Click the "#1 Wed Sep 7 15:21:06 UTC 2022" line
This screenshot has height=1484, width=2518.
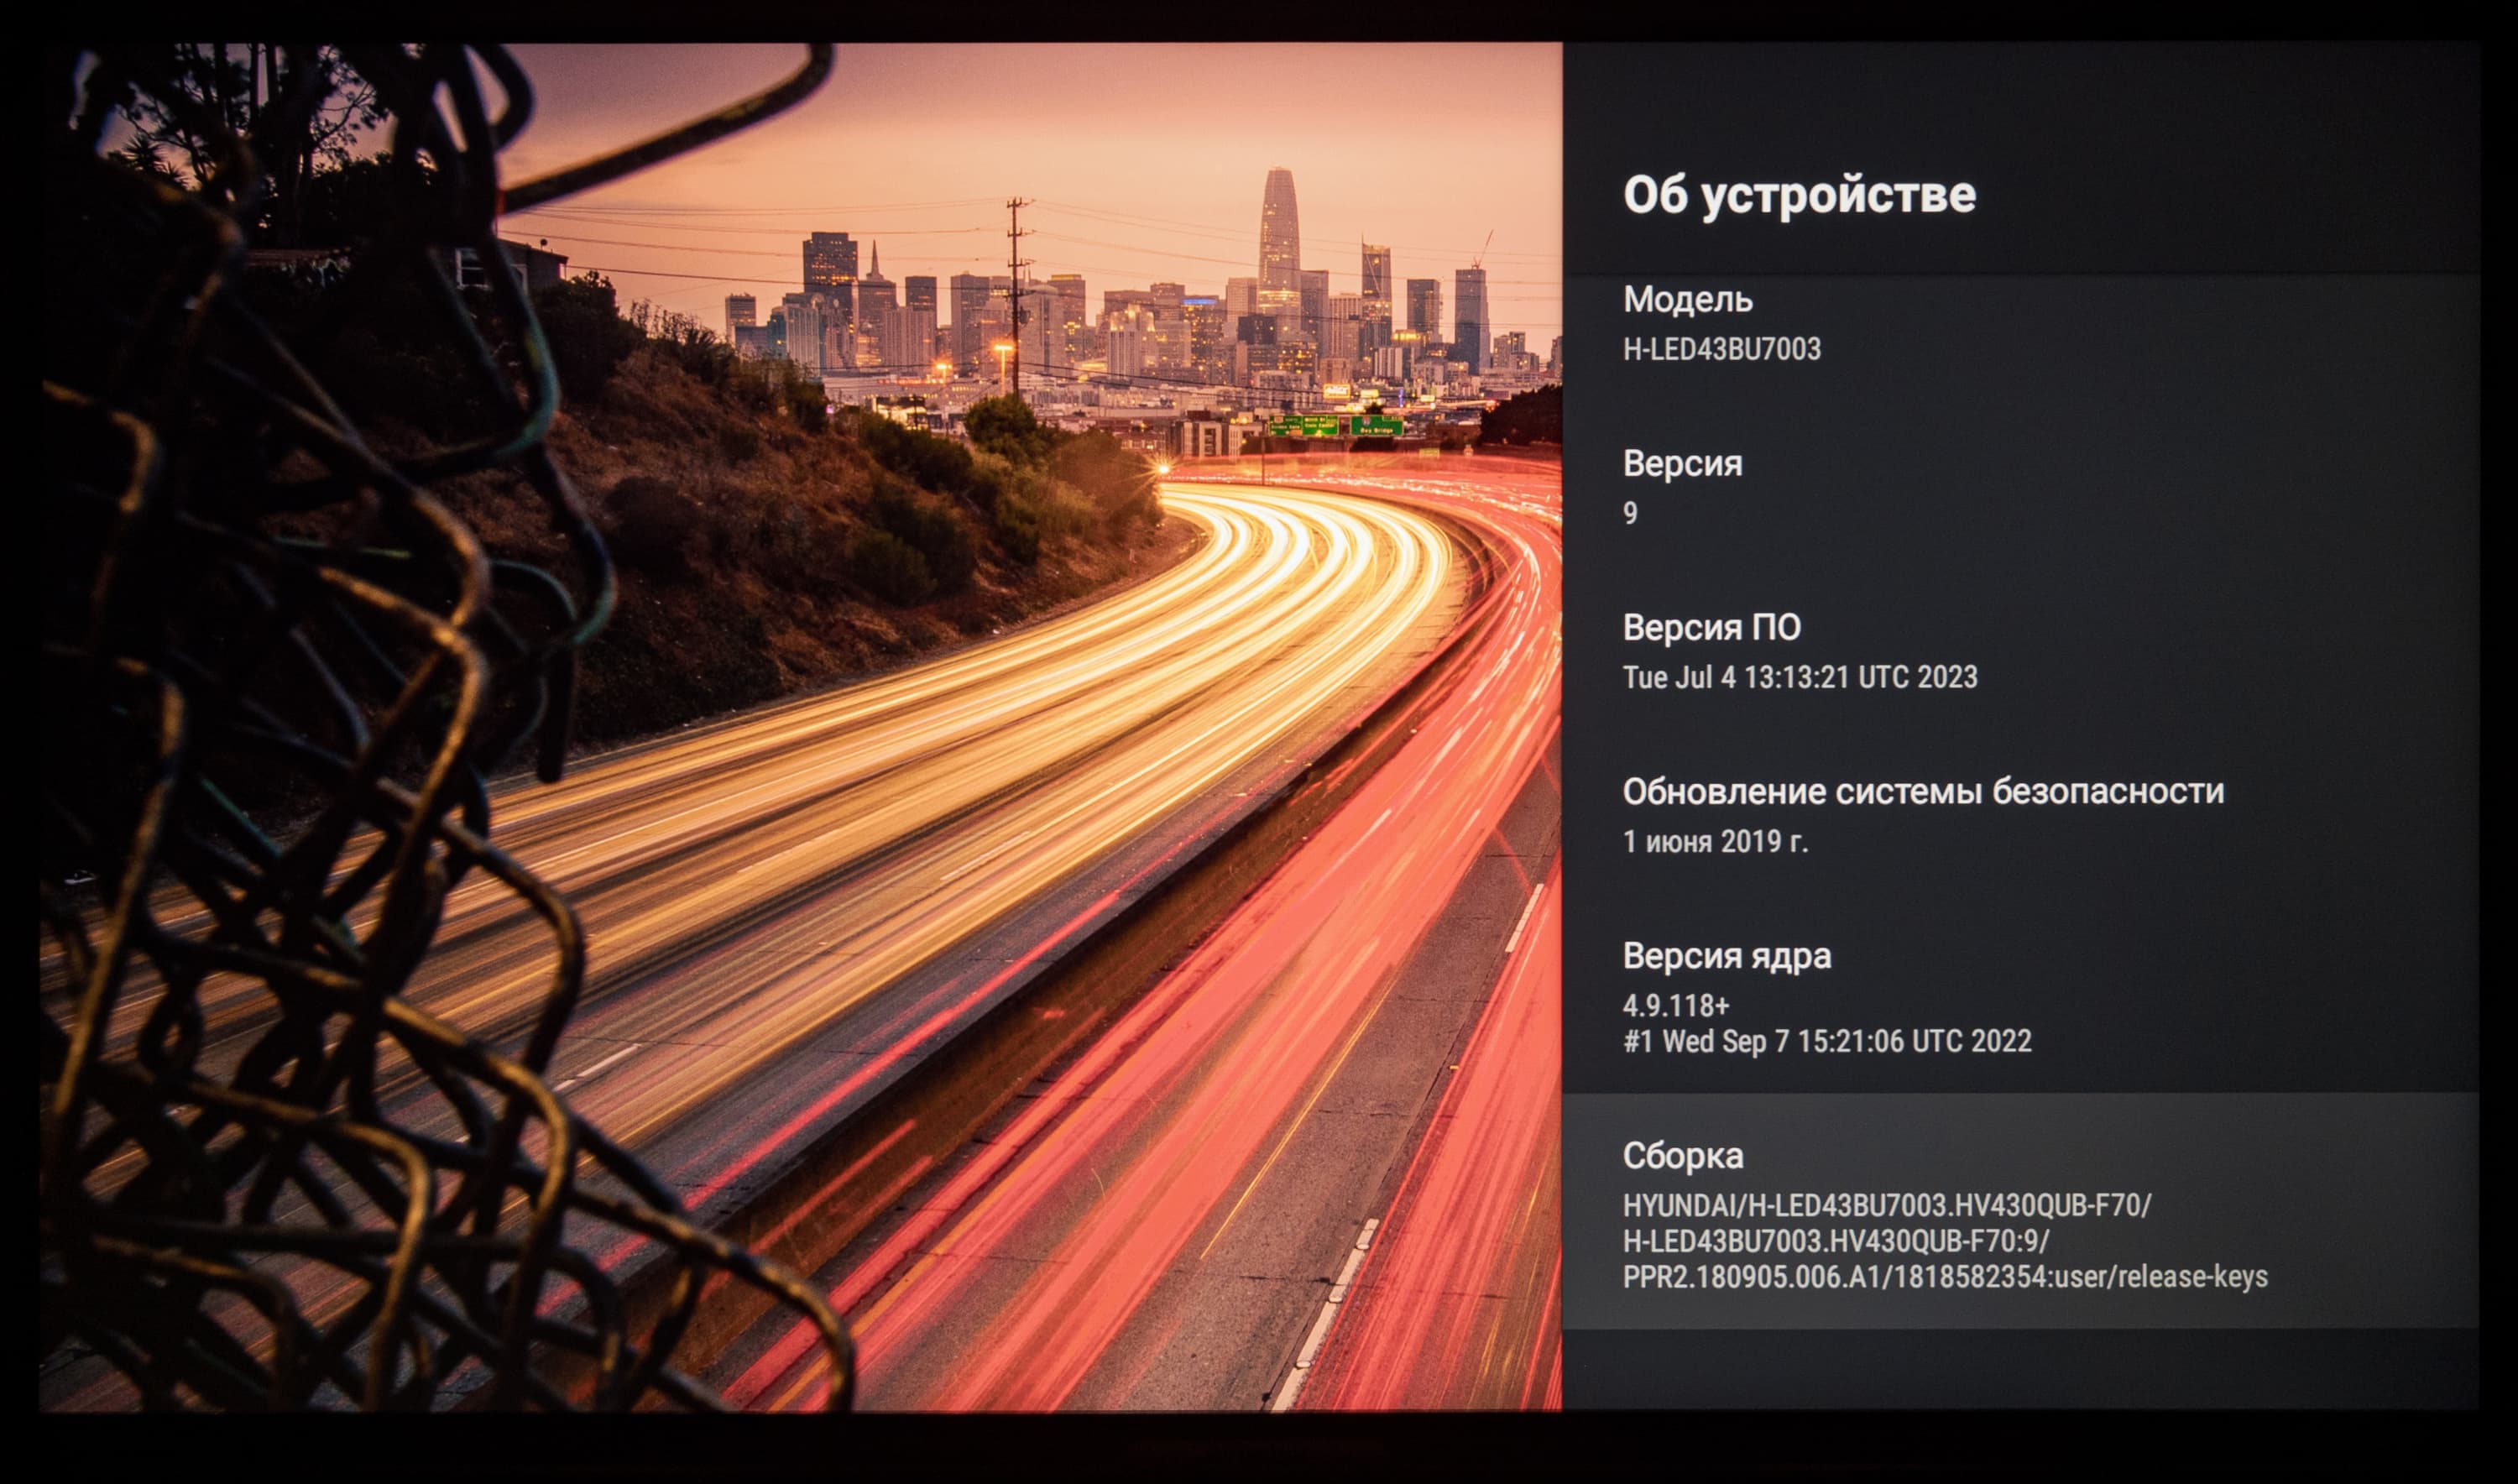[x=1826, y=1041]
